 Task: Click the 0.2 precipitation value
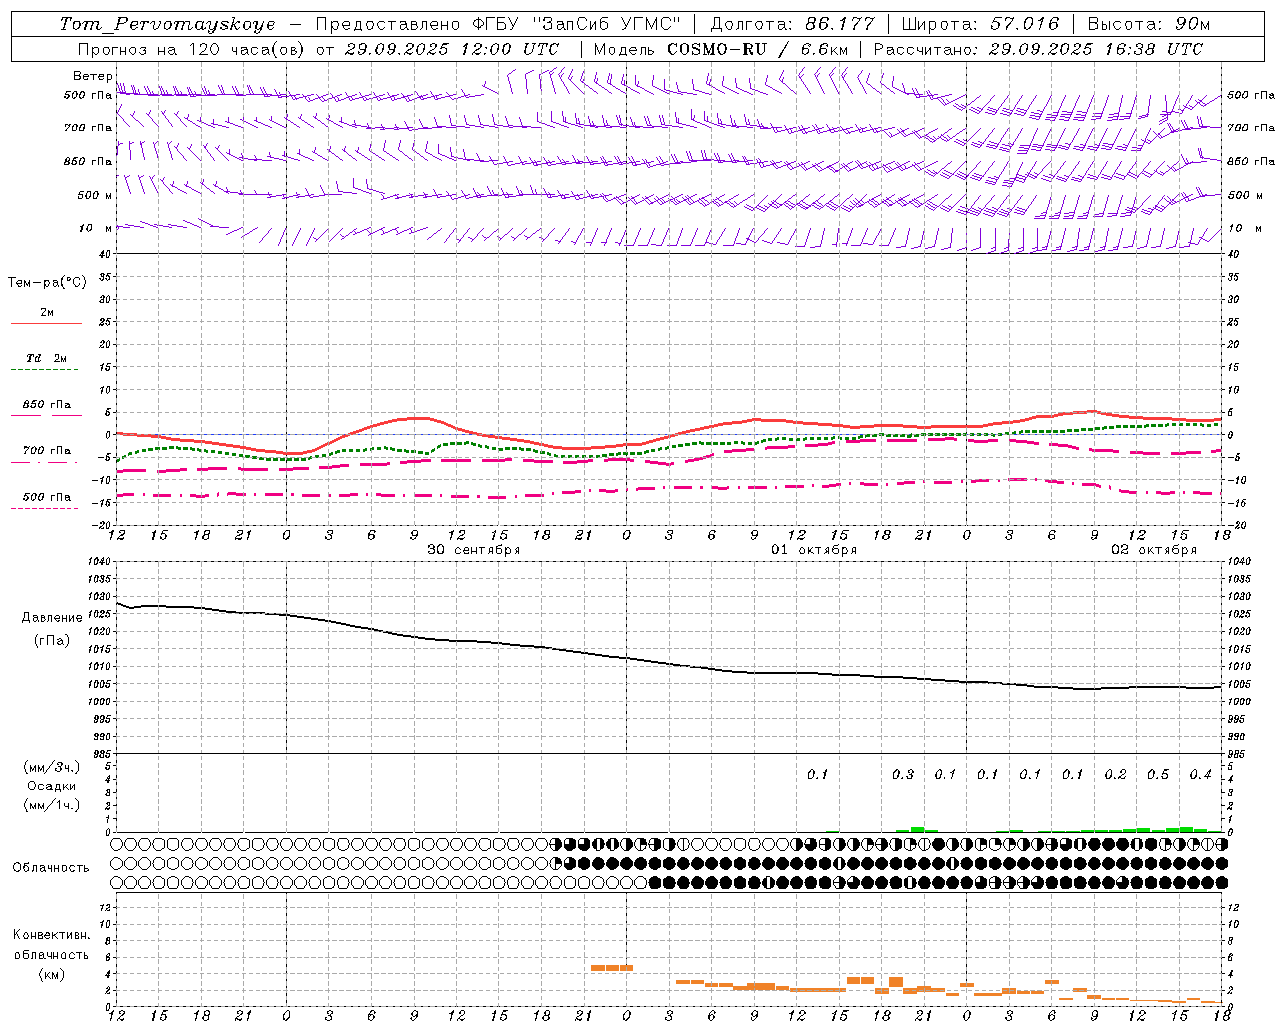(x=1116, y=774)
